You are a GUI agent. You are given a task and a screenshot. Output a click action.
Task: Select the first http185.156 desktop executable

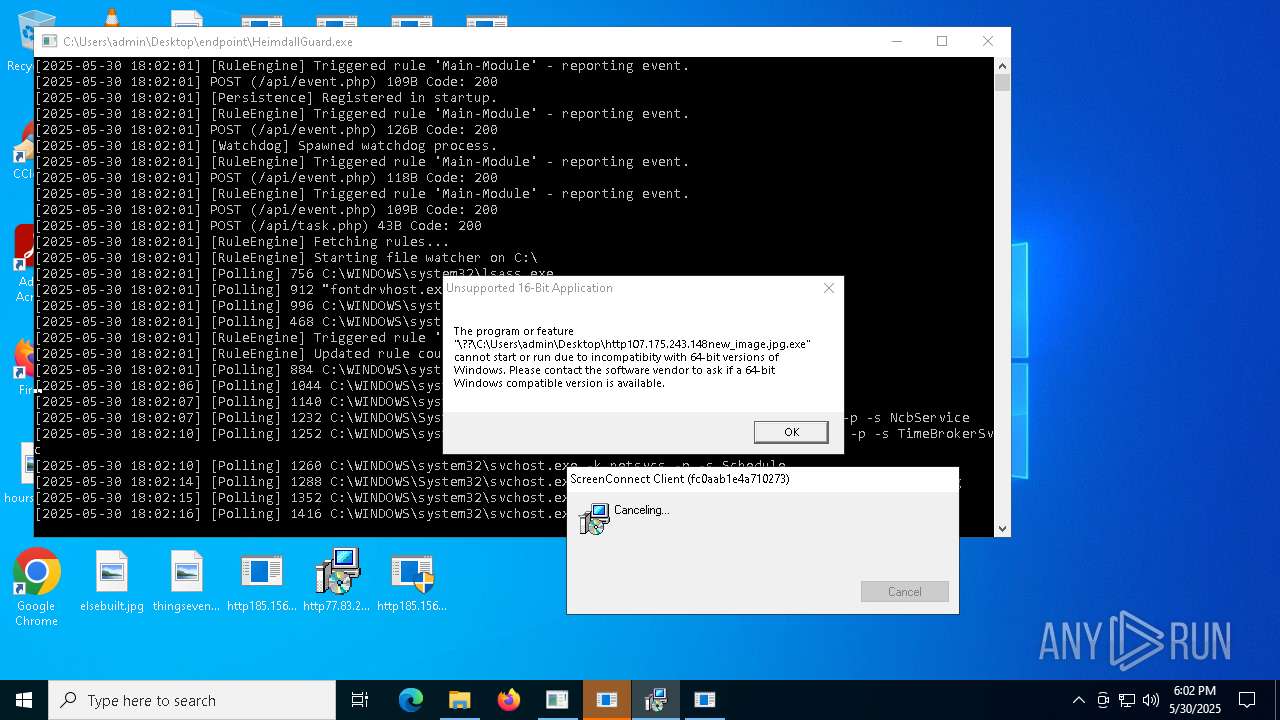(261, 581)
